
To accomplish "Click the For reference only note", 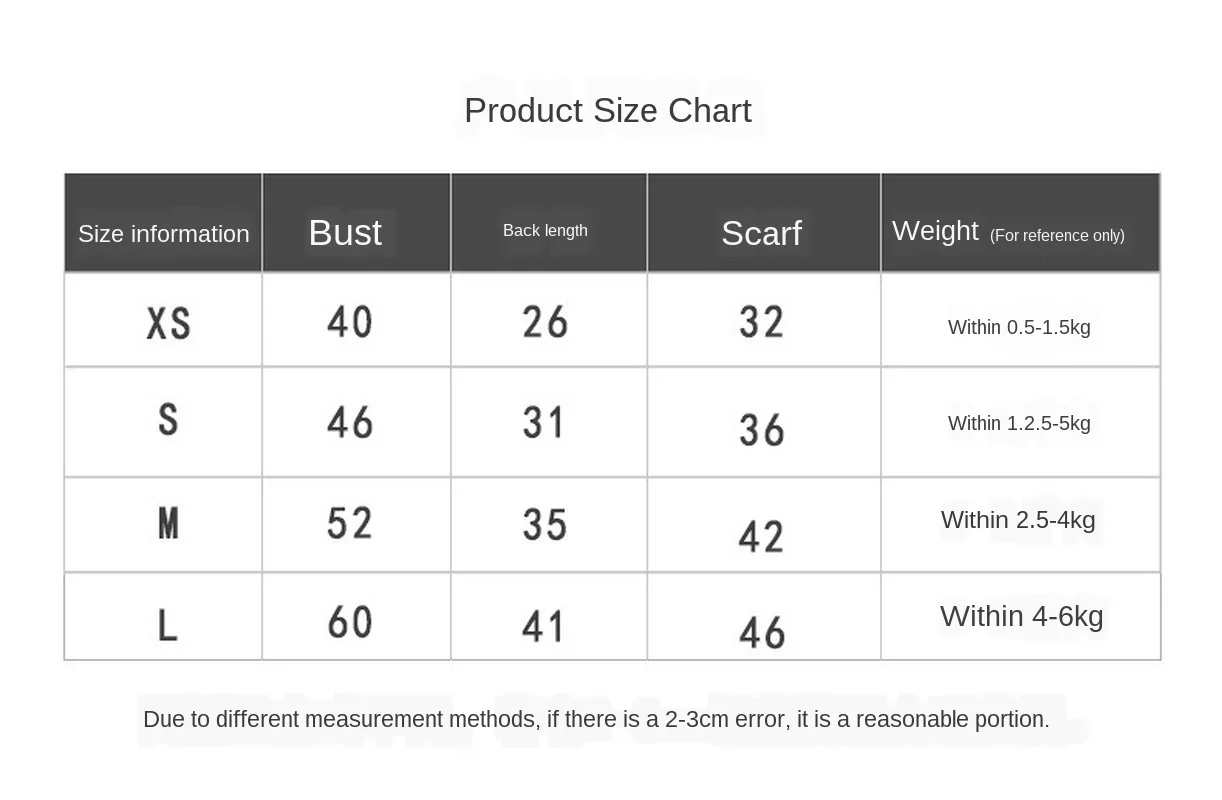I will 1057,236.
